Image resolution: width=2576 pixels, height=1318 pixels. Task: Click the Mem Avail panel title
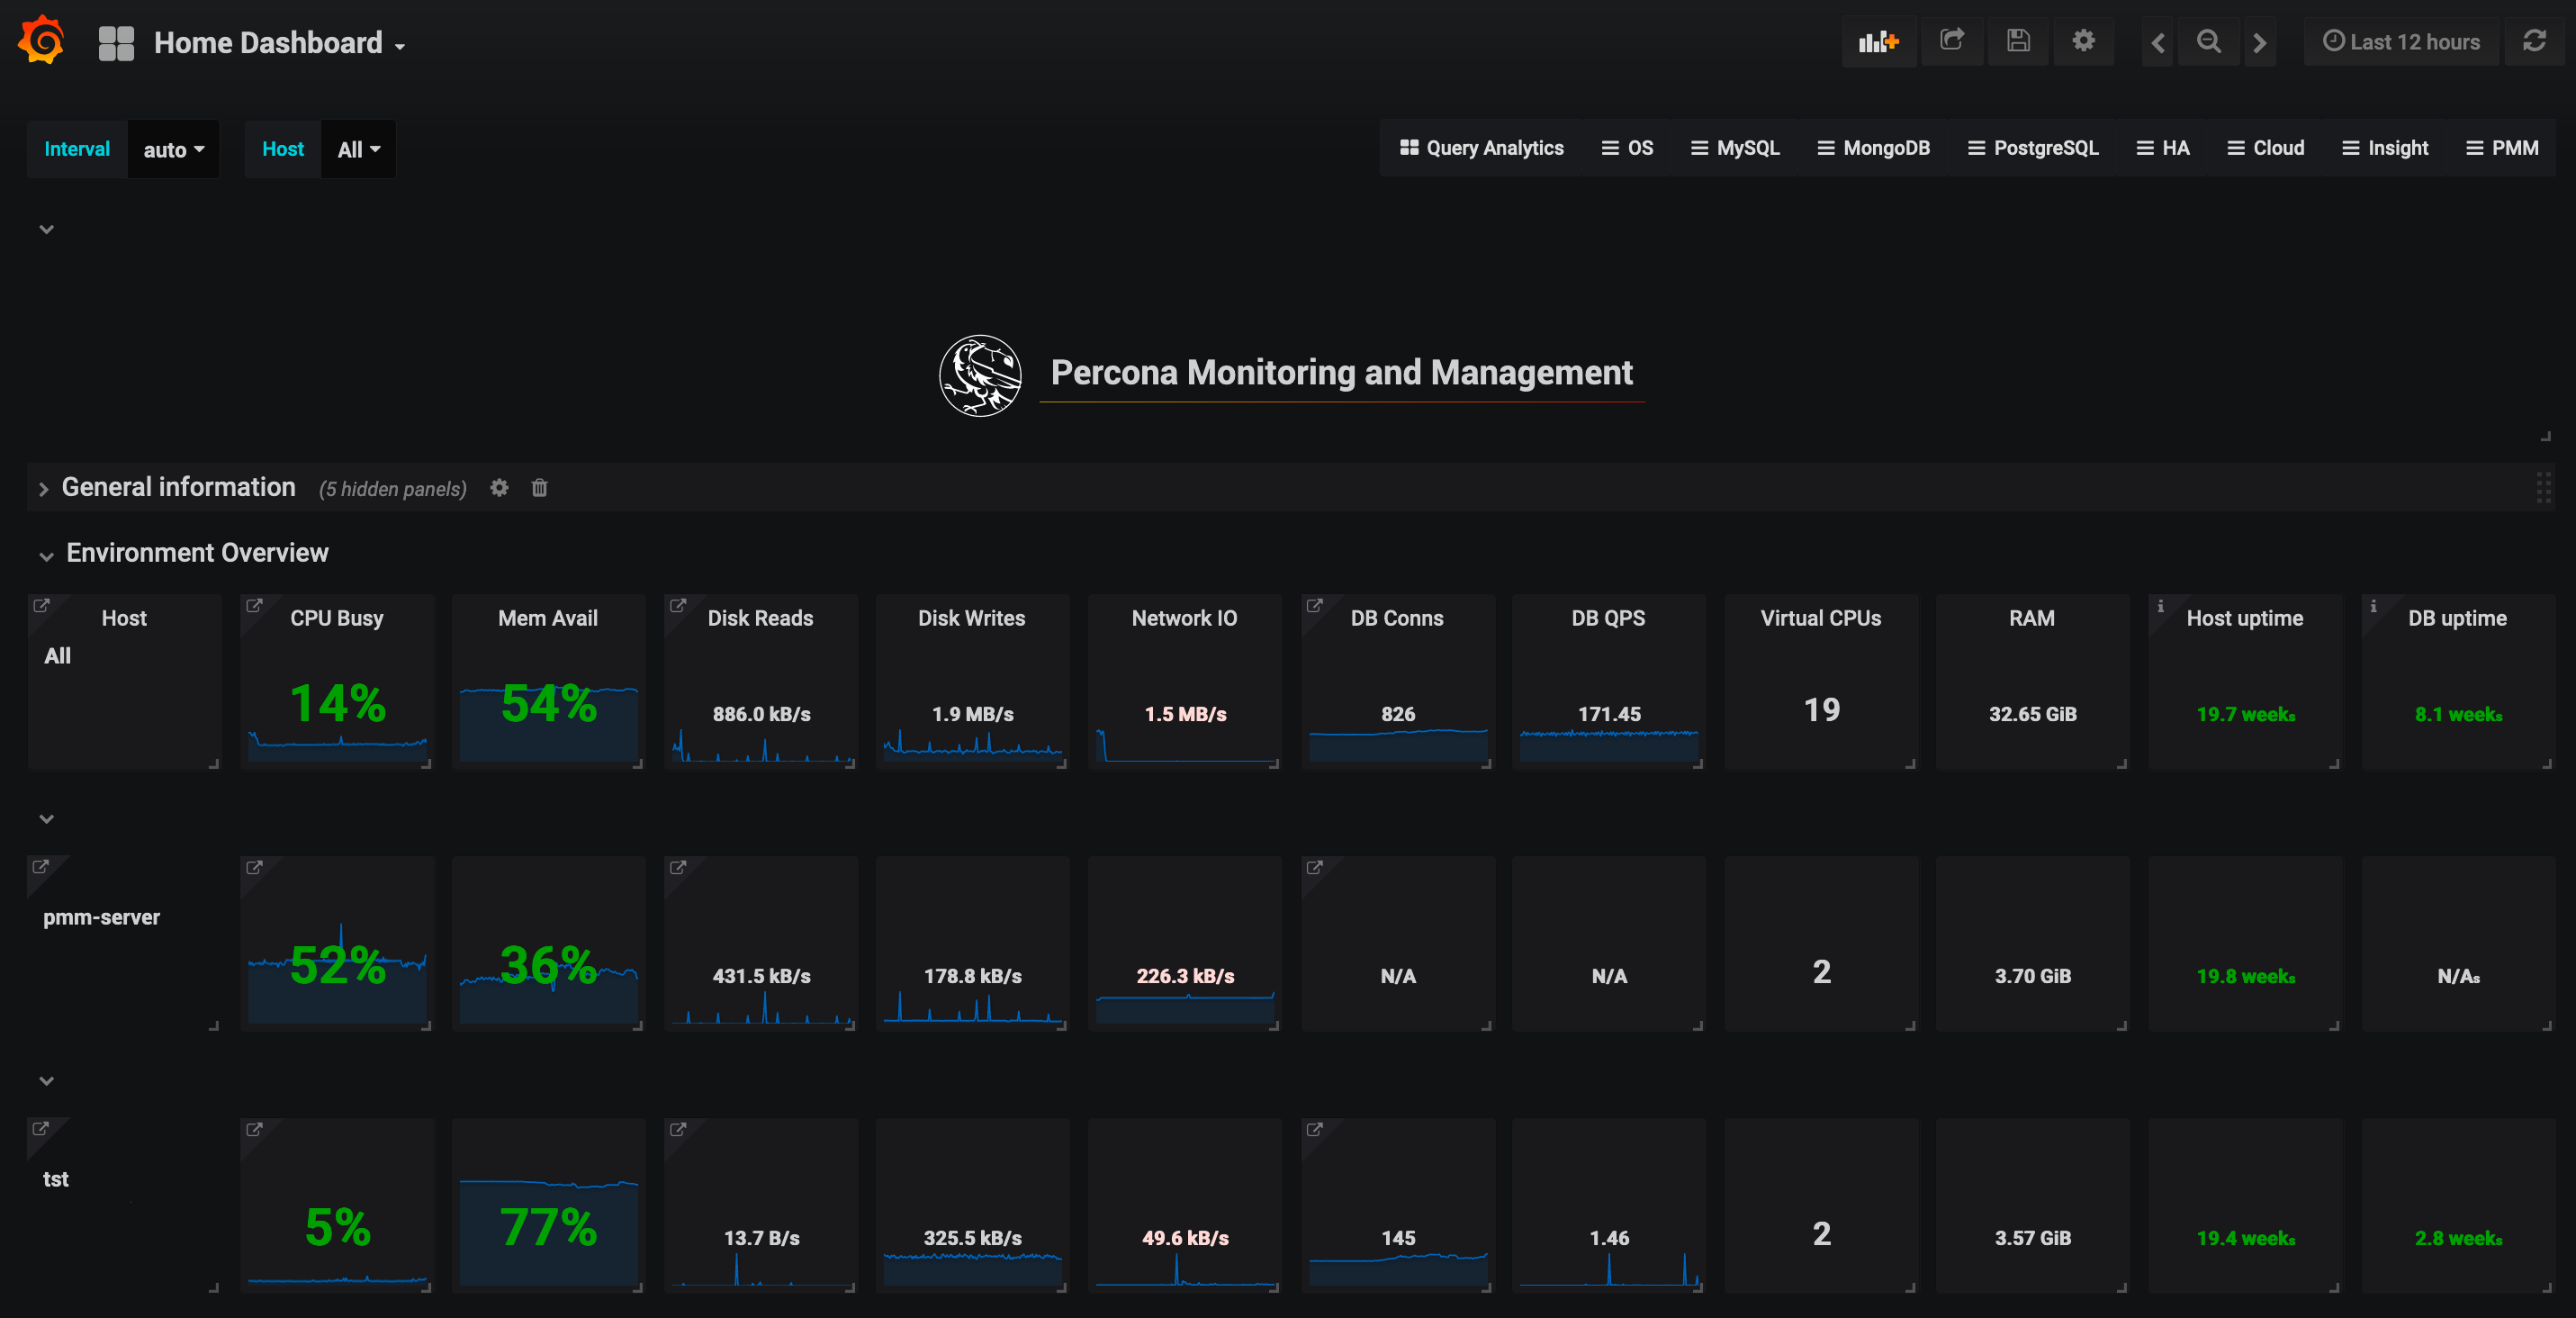click(548, 618)
